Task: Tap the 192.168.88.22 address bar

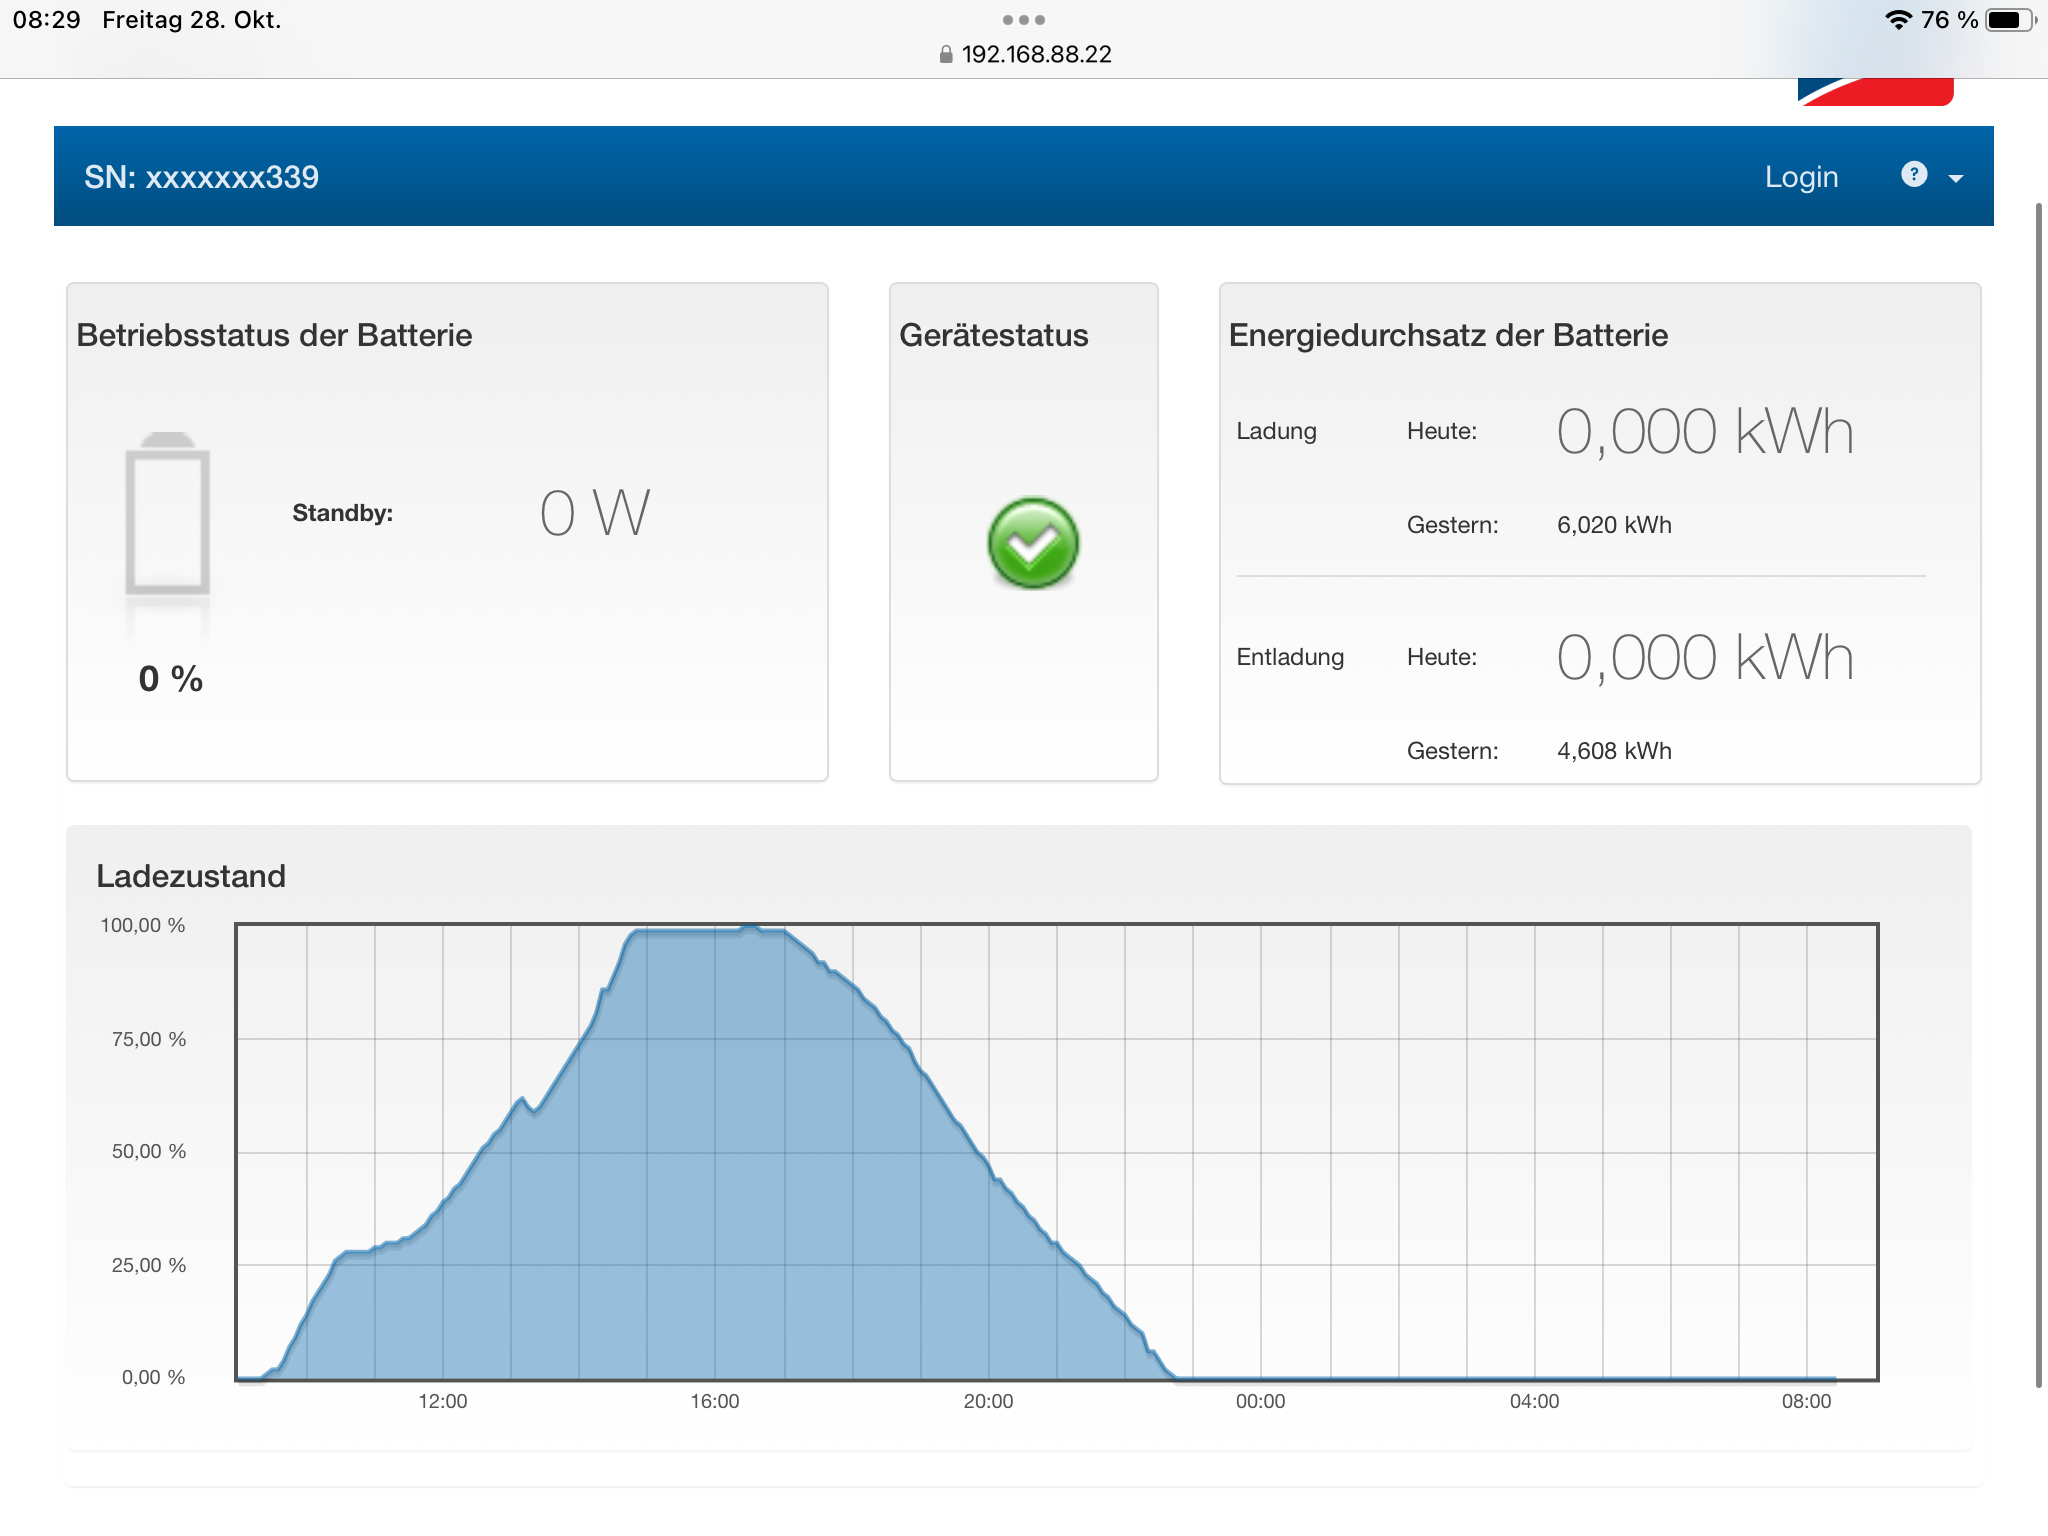Action: point(1036,55)
